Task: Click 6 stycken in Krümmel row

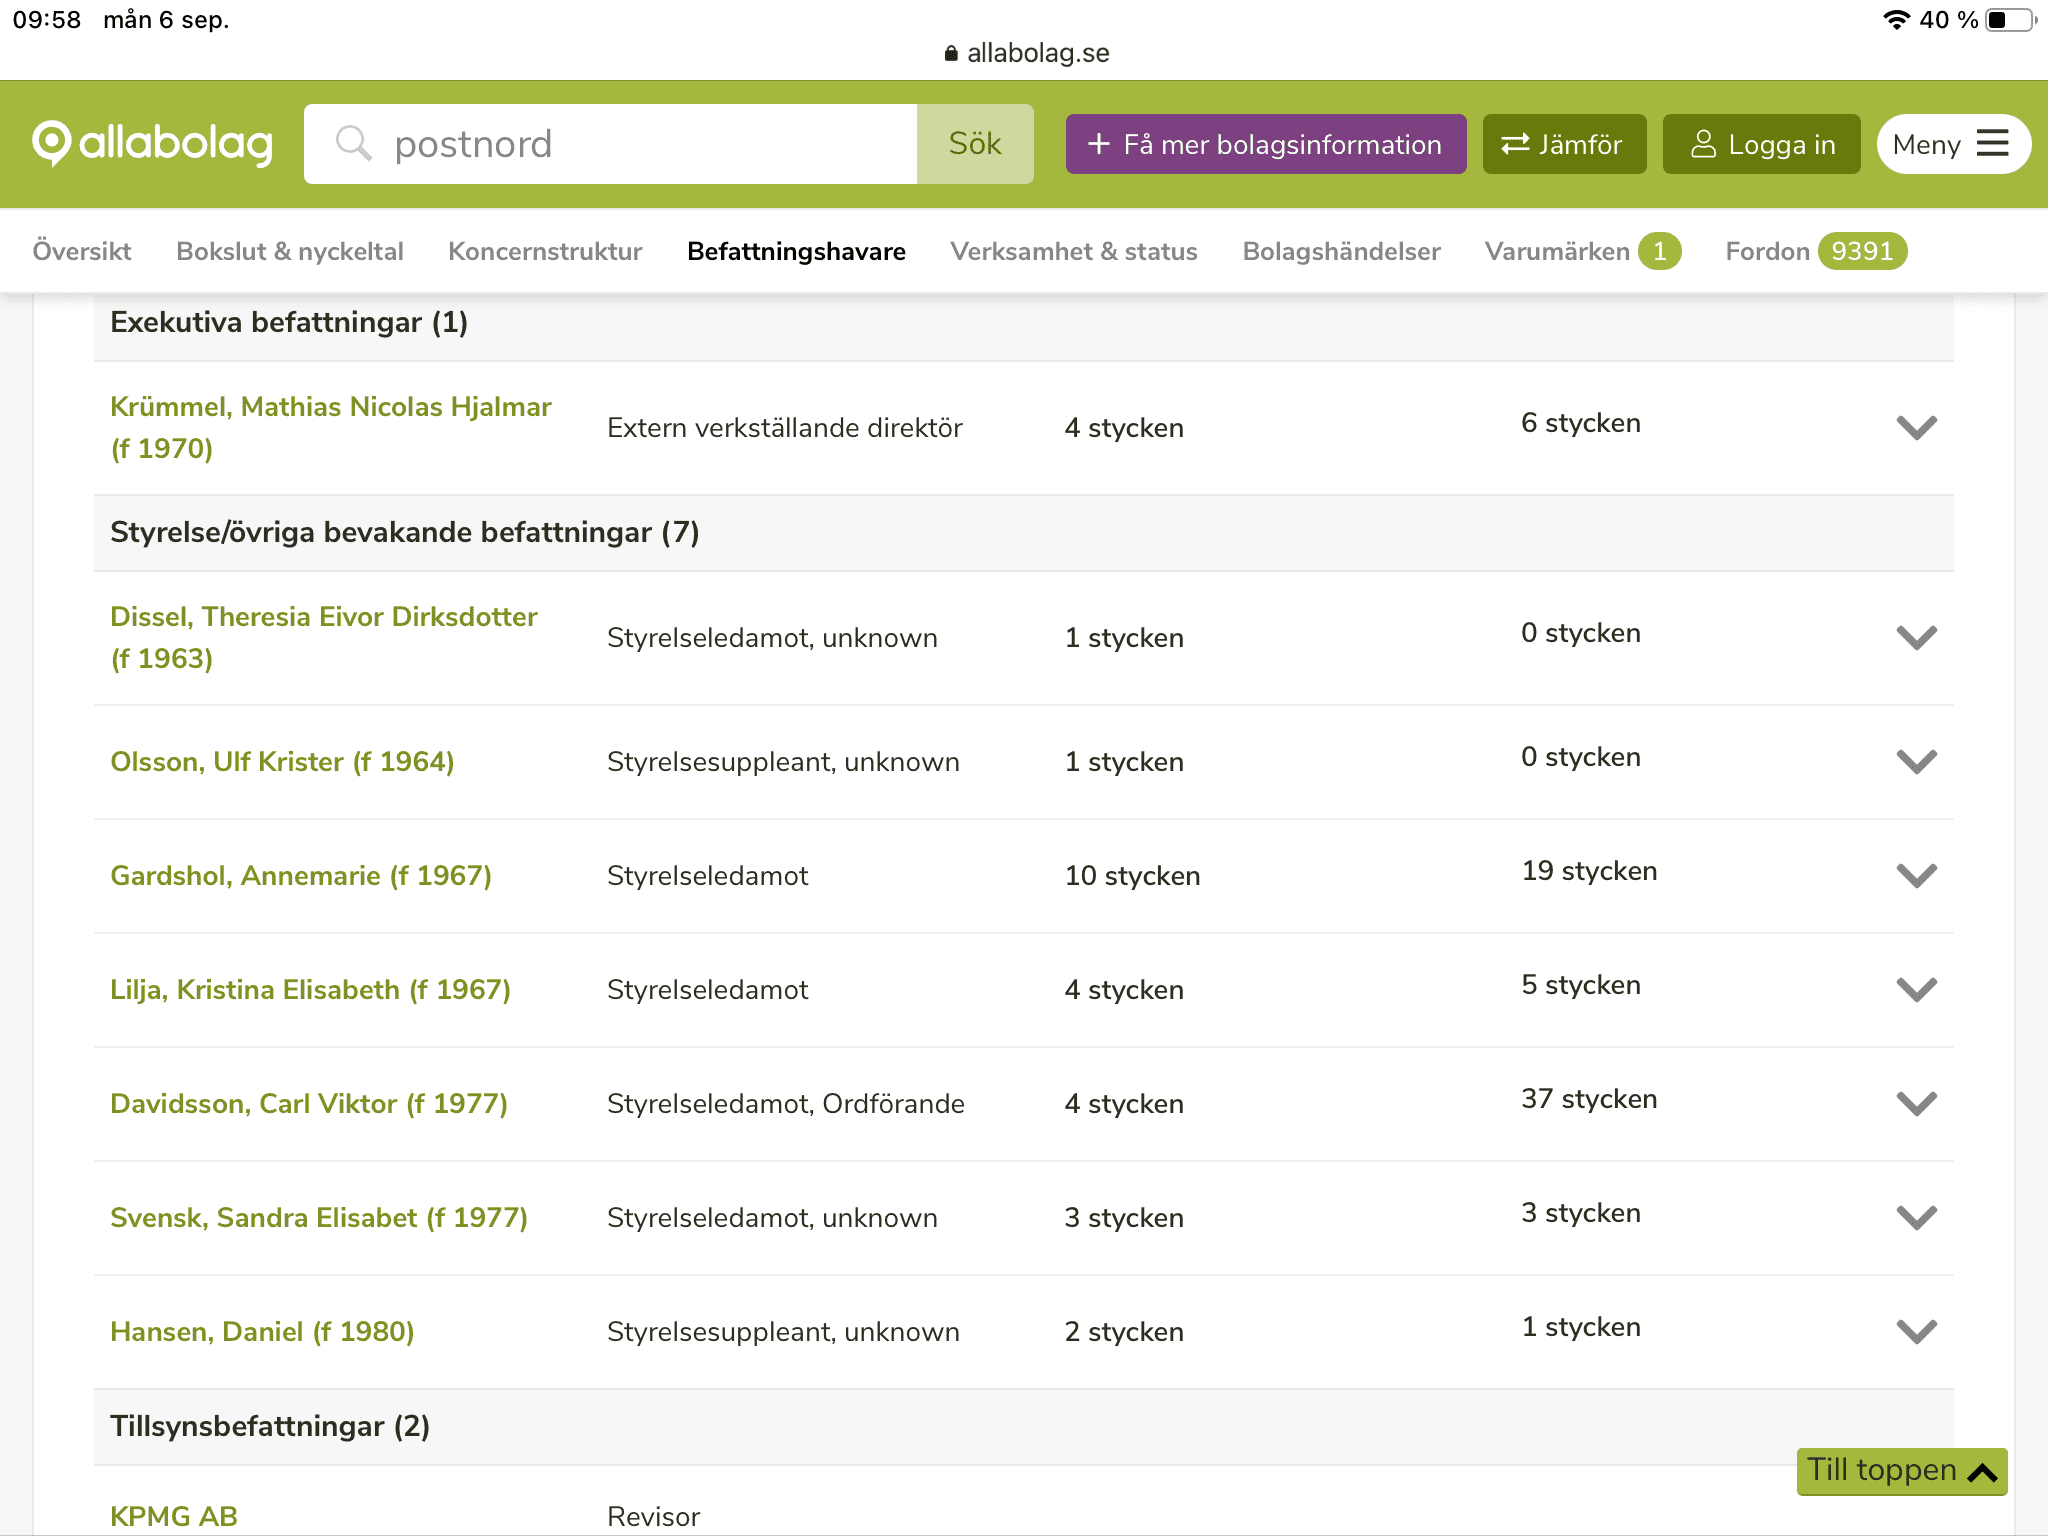Action: (1581, 423)
